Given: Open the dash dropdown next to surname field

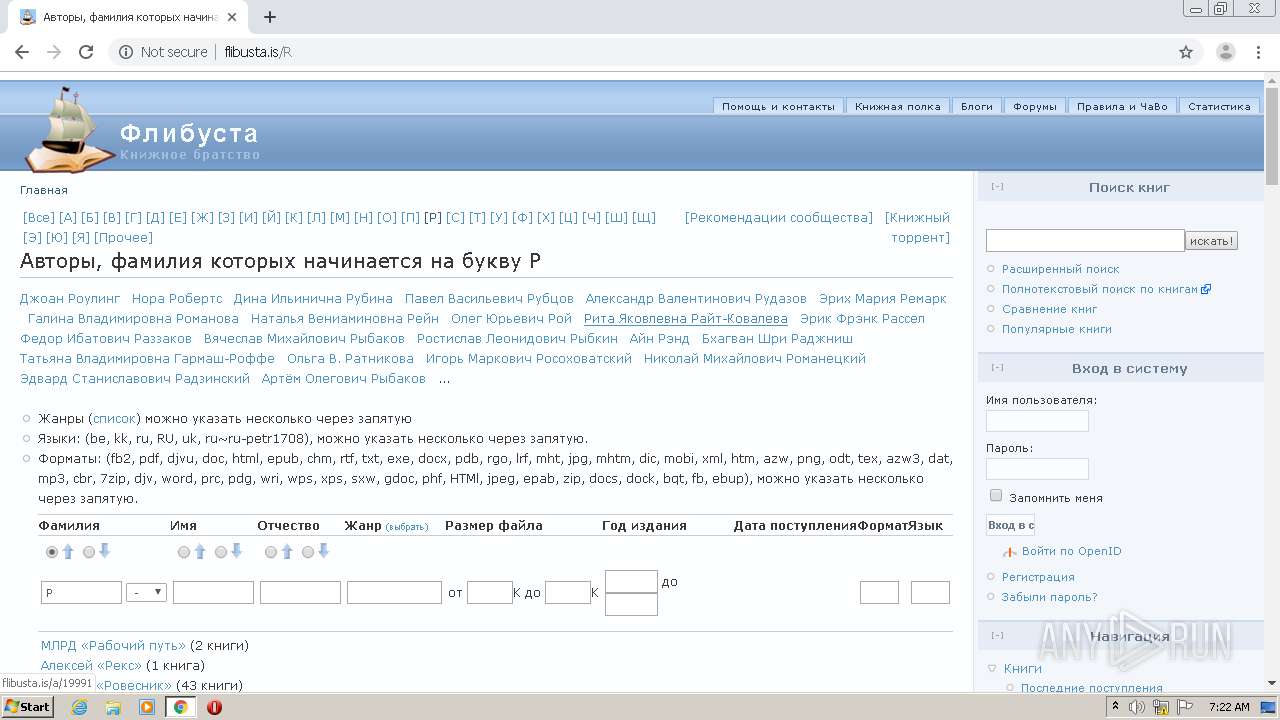Looking at the screenshot, I should [x=146, y=592].
